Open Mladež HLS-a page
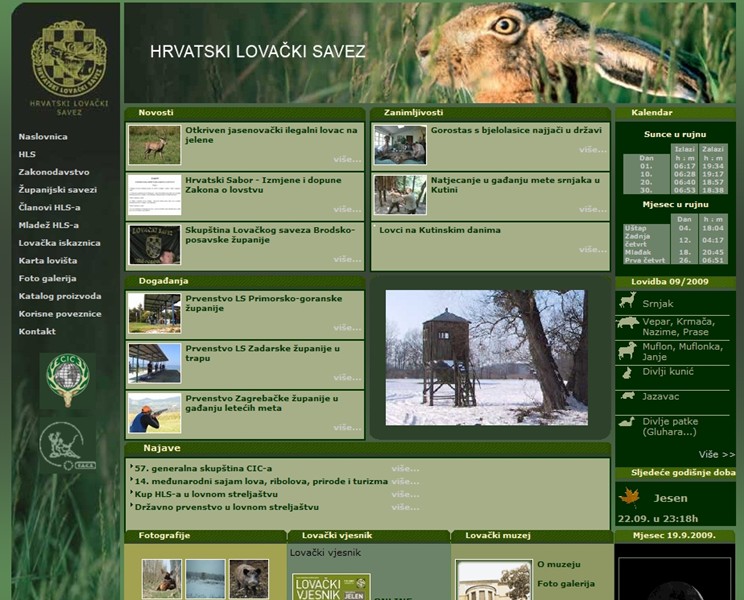The width and height of the screenshot is (744, 600). point(49,225)
